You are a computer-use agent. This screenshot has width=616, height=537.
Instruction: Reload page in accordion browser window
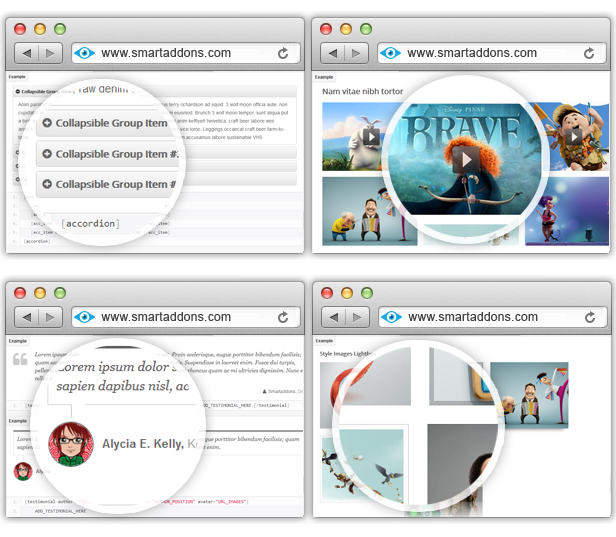[x=283, y=53]
